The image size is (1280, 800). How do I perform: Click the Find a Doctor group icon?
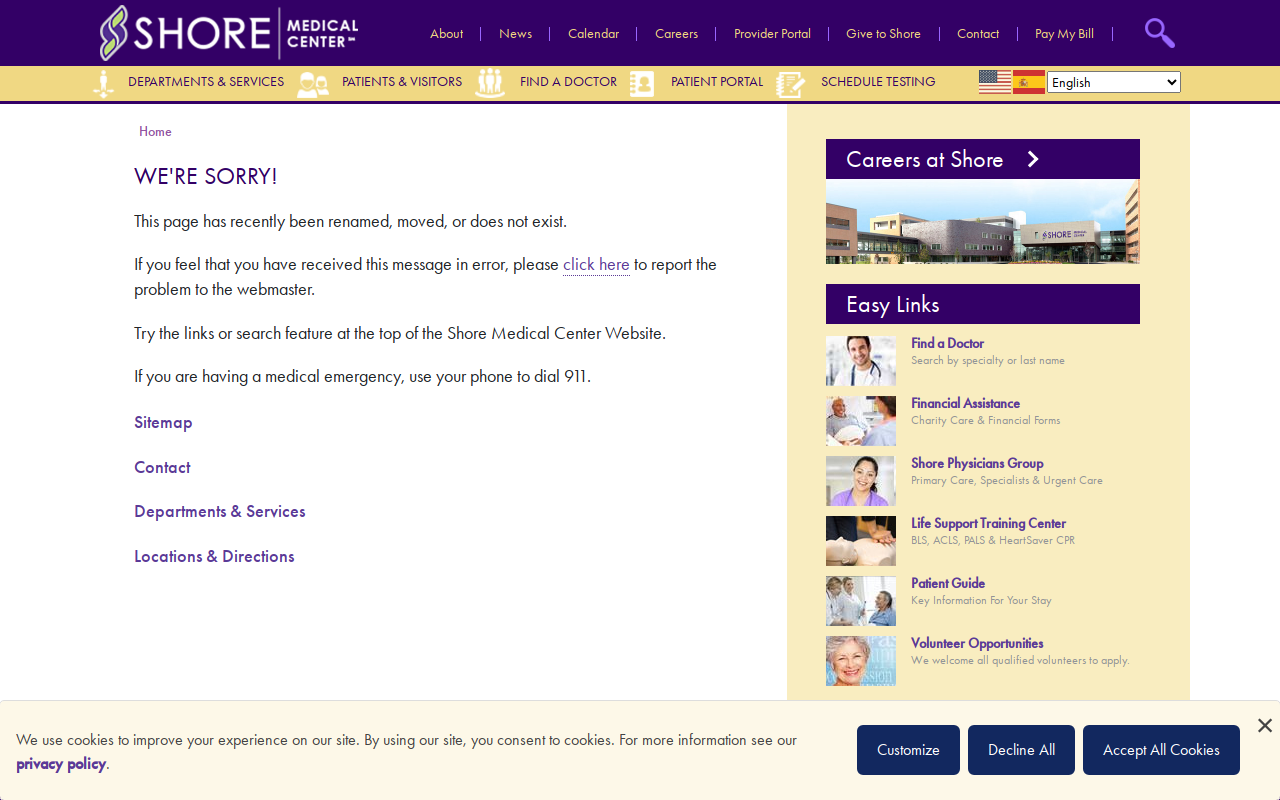coord(490,83)
